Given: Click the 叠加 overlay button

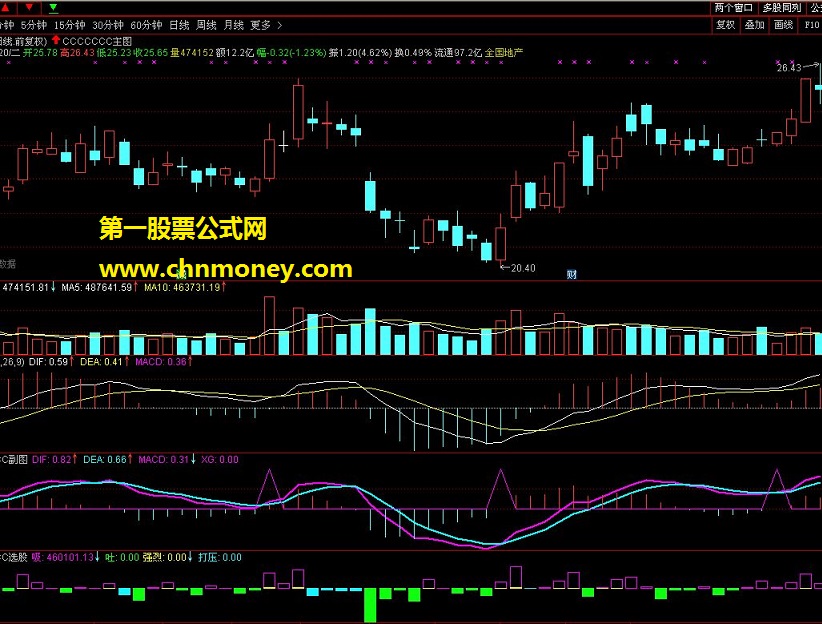Looking at the screenshot, I should point(754,25).
